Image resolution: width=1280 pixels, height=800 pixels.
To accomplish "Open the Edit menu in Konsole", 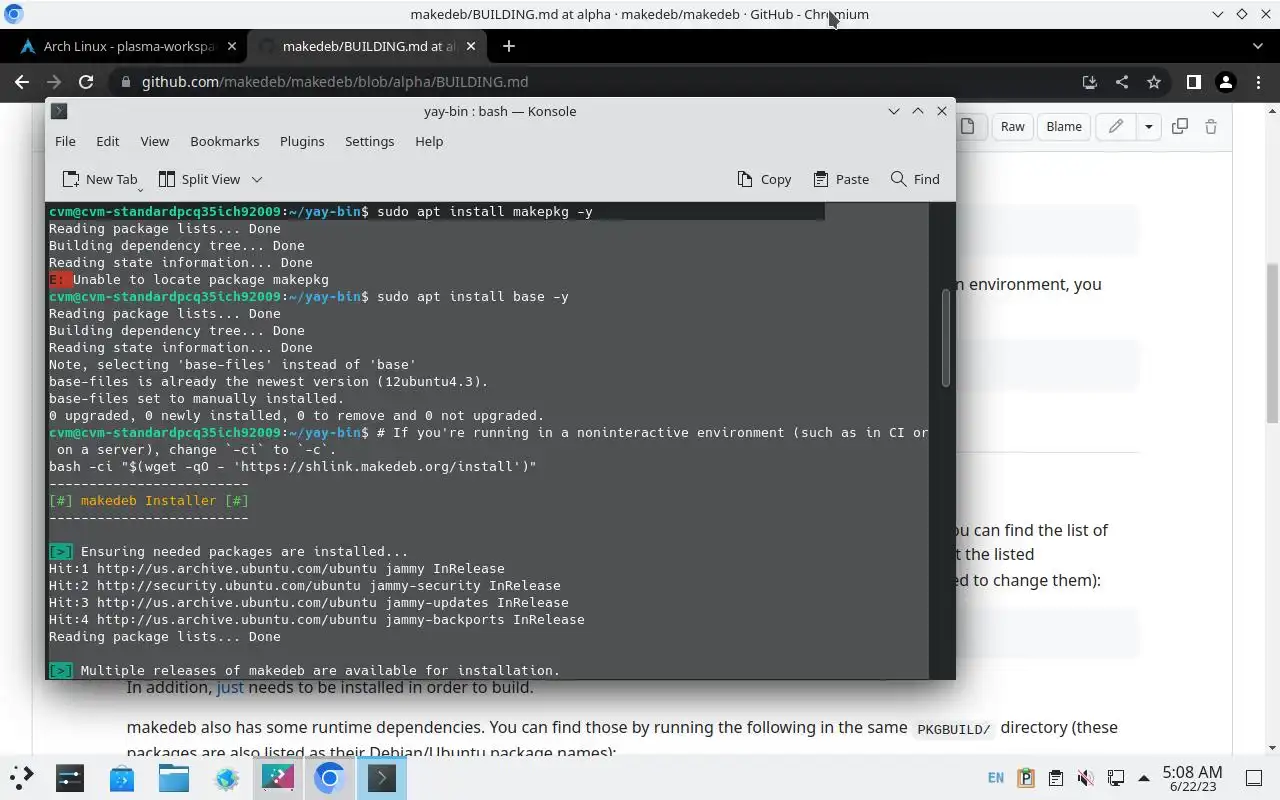I will click(x=107, y=141).
